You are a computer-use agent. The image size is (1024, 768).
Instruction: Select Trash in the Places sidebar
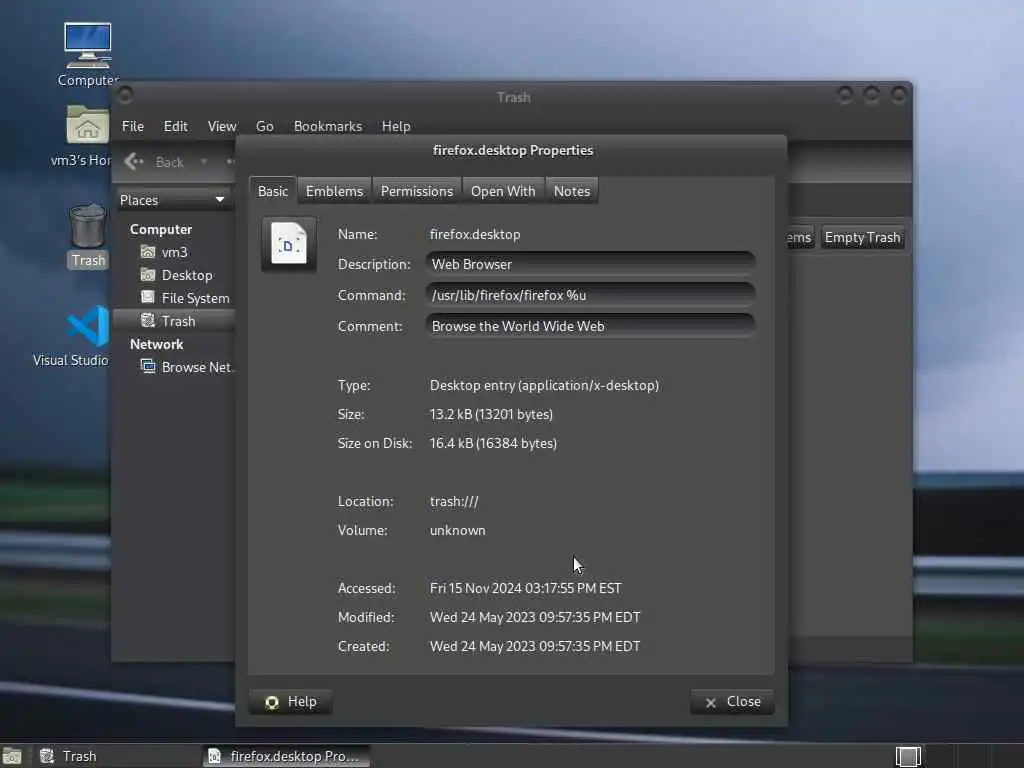coord(174,321)
